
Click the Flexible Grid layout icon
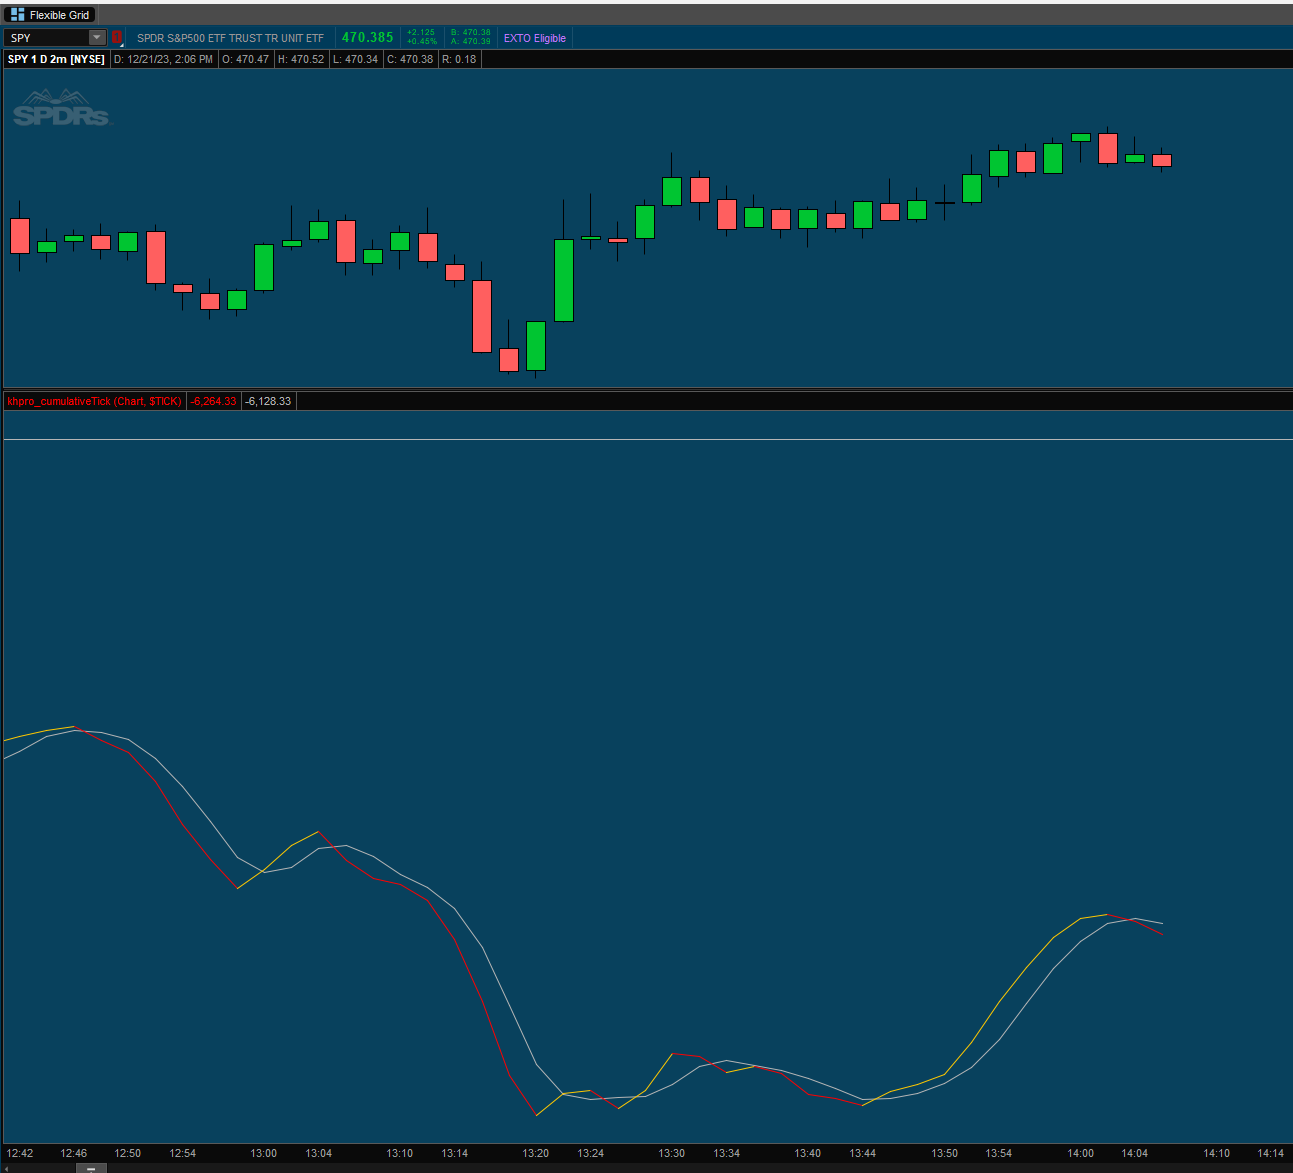coord(16,15)
